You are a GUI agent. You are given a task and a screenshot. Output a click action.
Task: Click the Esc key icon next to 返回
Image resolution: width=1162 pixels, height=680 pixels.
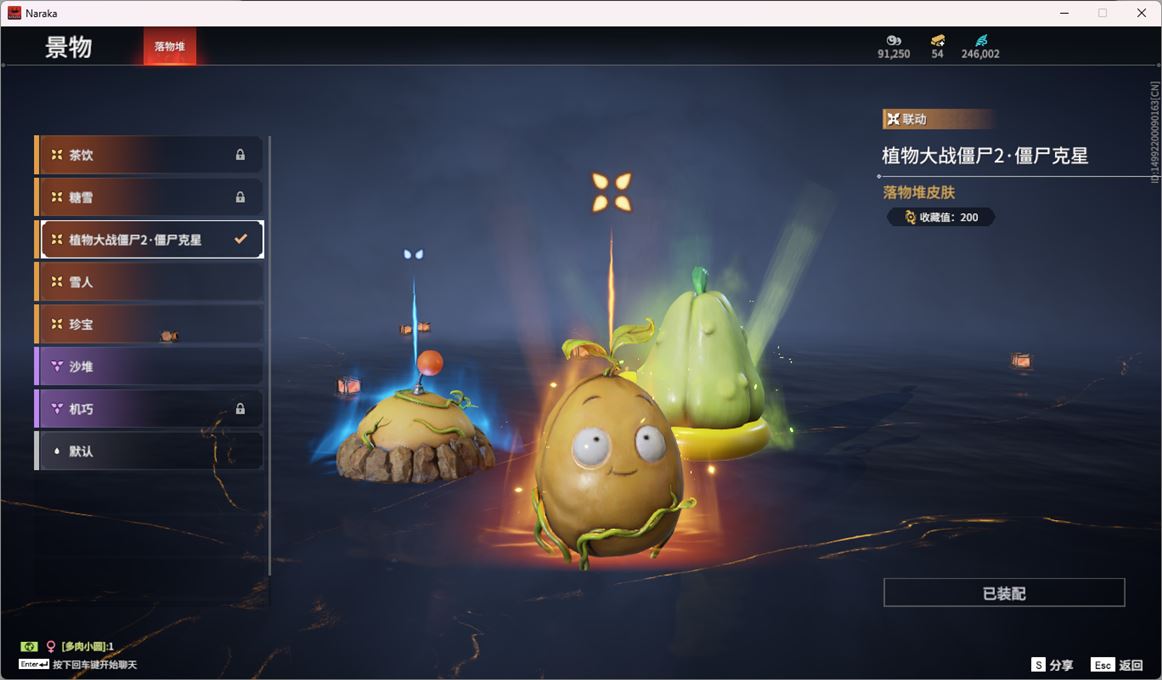pos(1103,664)
